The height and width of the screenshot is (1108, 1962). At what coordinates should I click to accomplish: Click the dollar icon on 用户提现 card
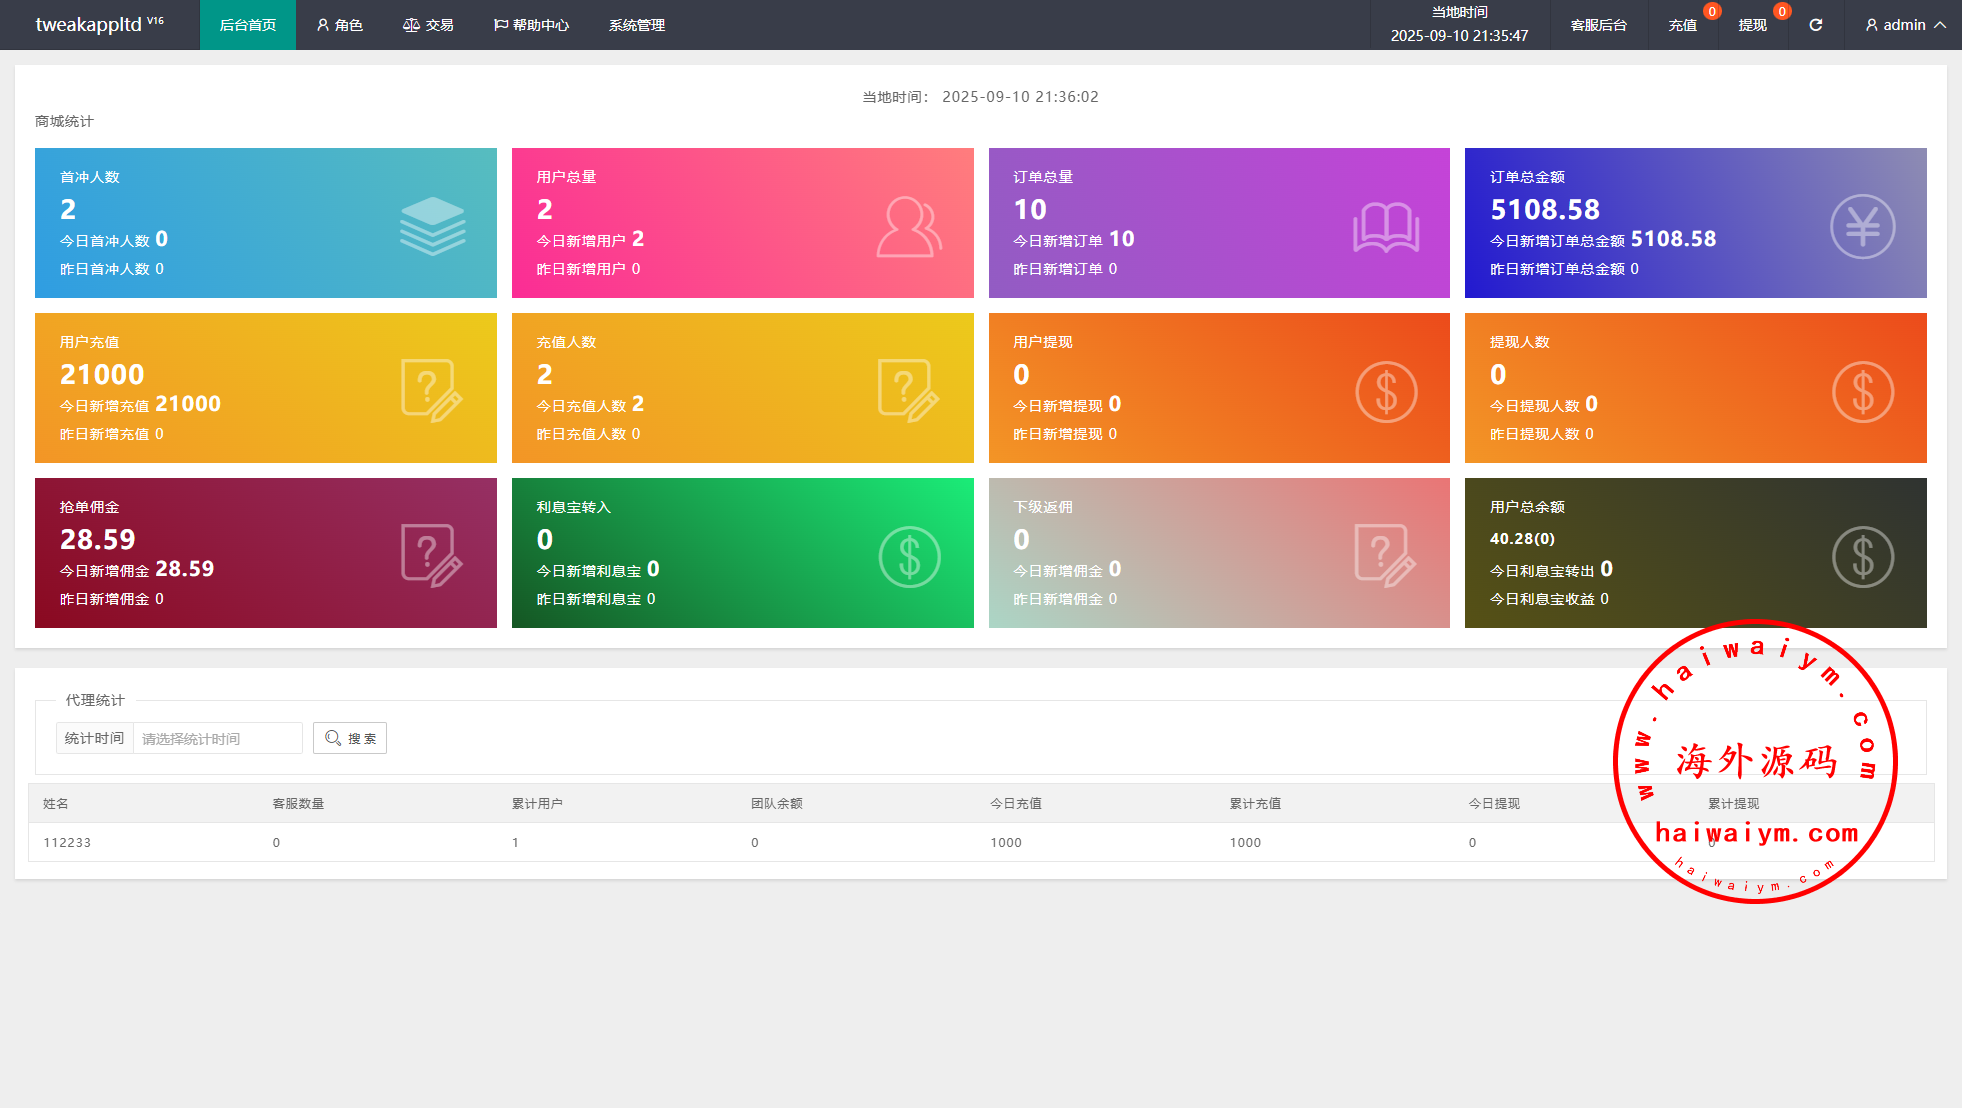[1386, 392]
